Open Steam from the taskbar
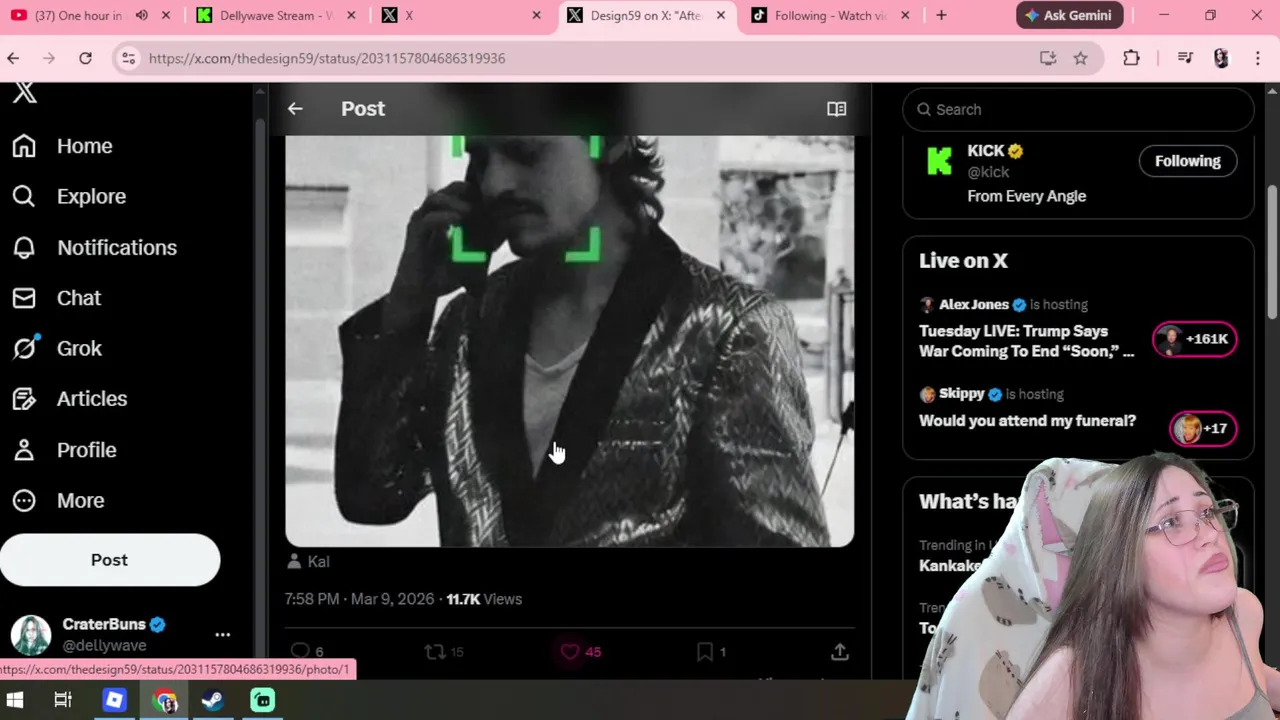This screenshot has width=1280, height=720. 212,700
